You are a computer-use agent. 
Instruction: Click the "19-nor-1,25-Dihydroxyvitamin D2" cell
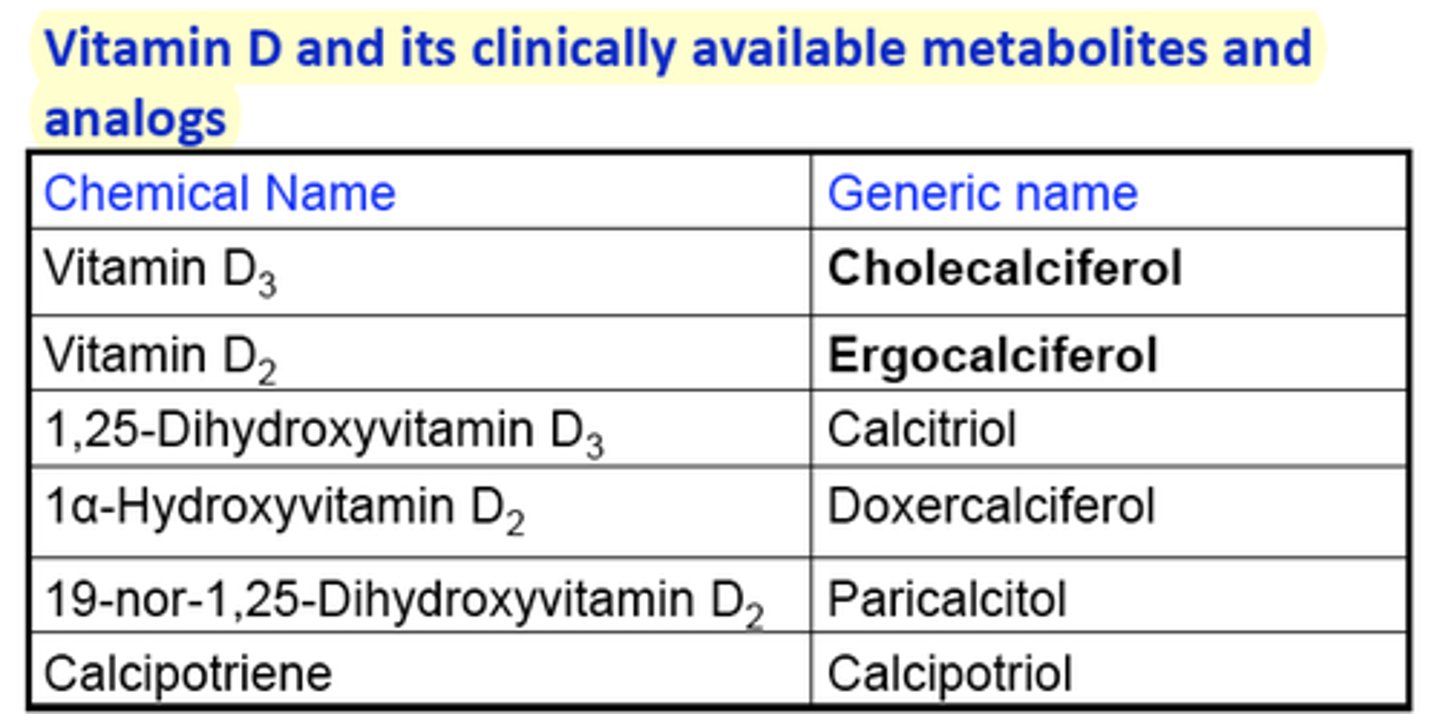pos(404,599)
